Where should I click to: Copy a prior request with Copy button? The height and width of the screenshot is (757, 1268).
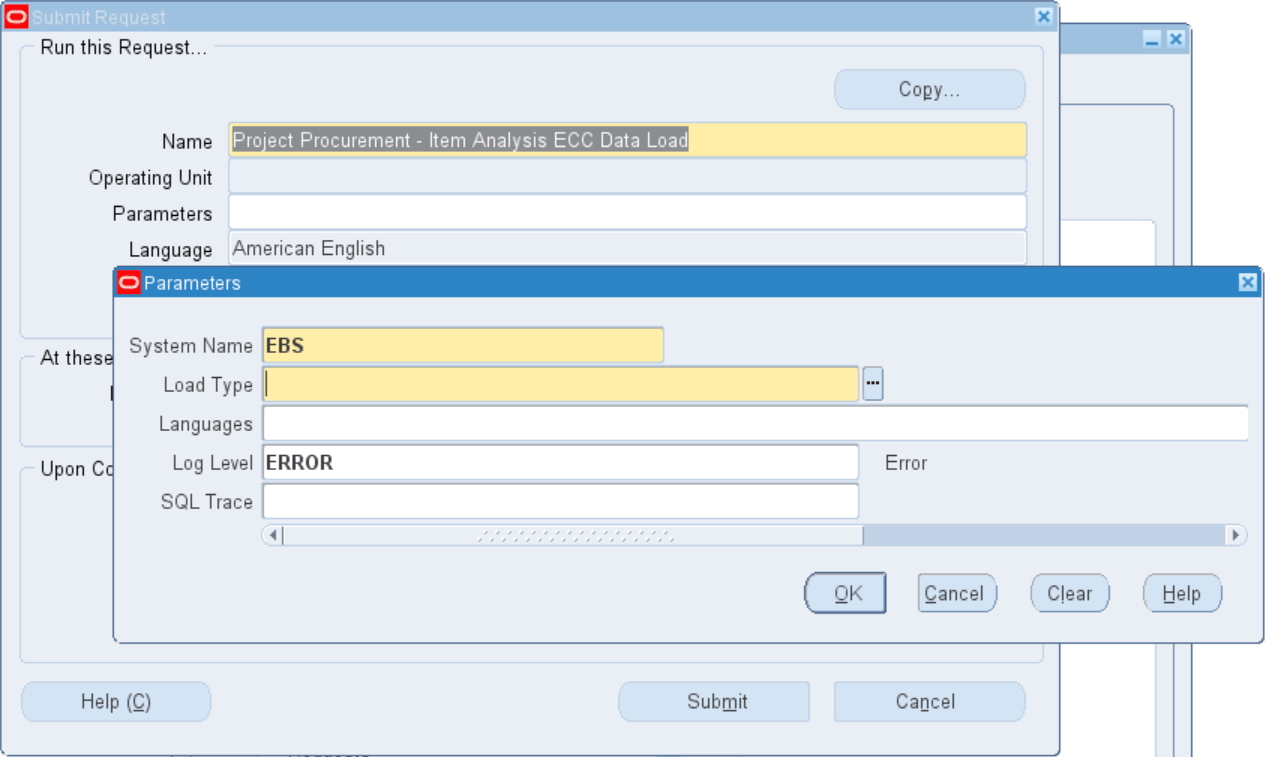point(930,90)
